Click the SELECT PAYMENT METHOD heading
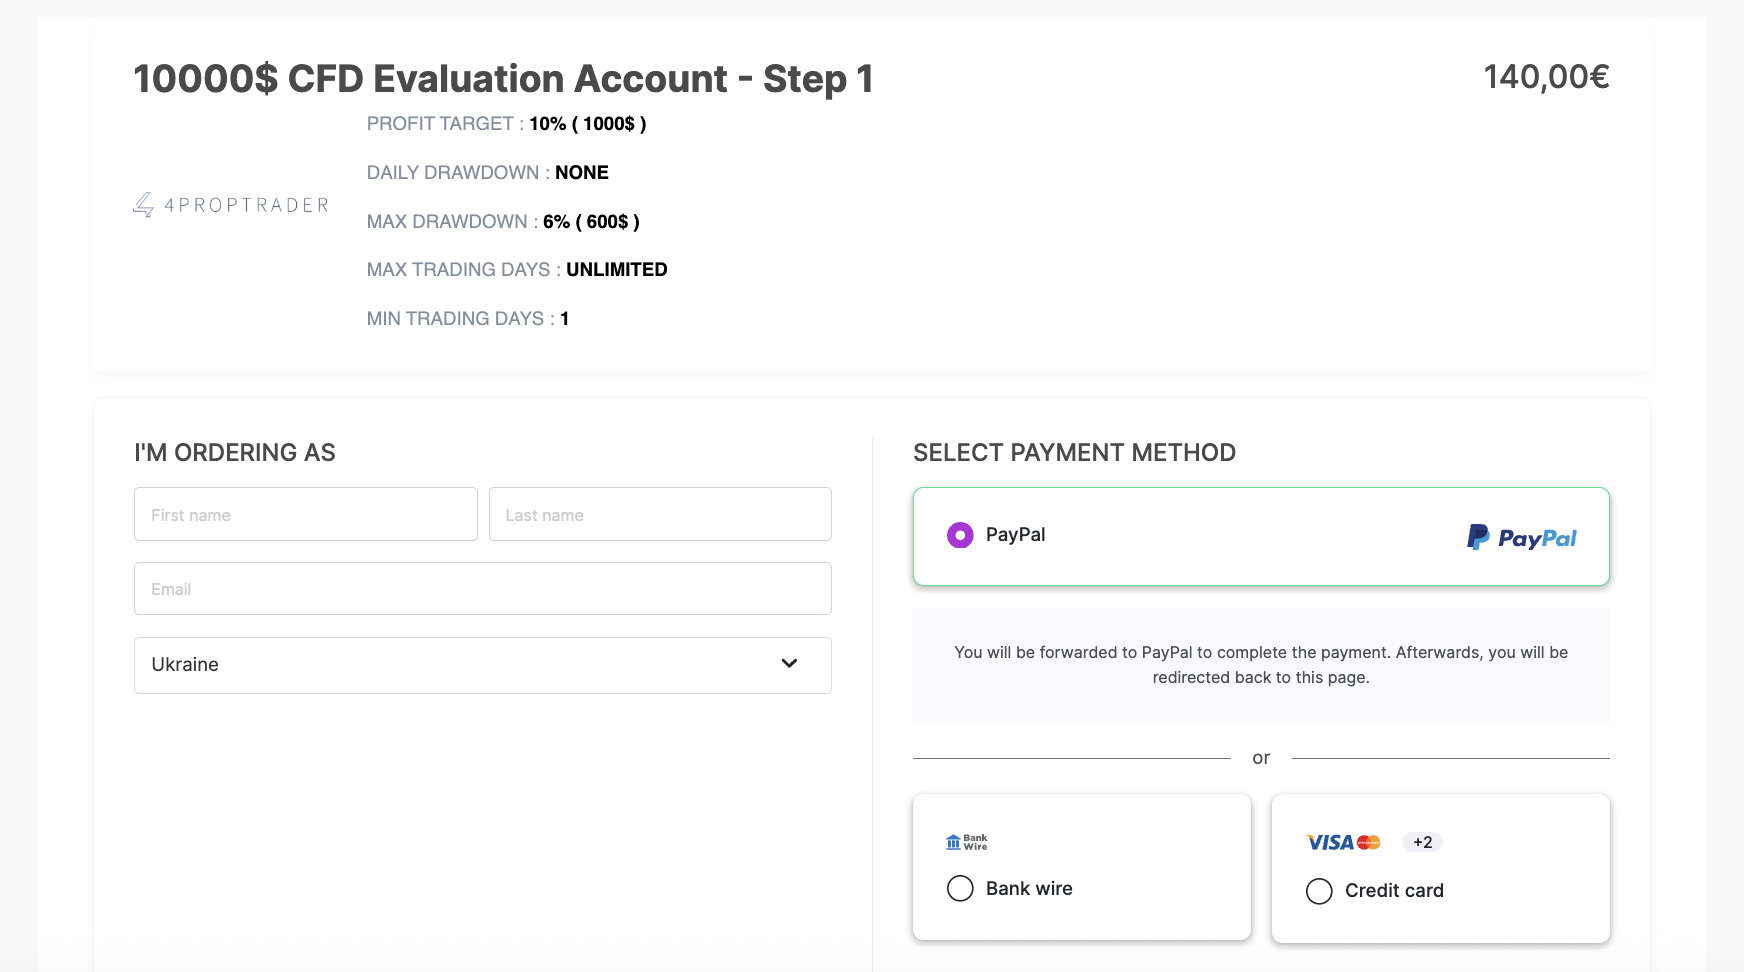Screen dimensions: 1744x972 (x=1074, y=453)
